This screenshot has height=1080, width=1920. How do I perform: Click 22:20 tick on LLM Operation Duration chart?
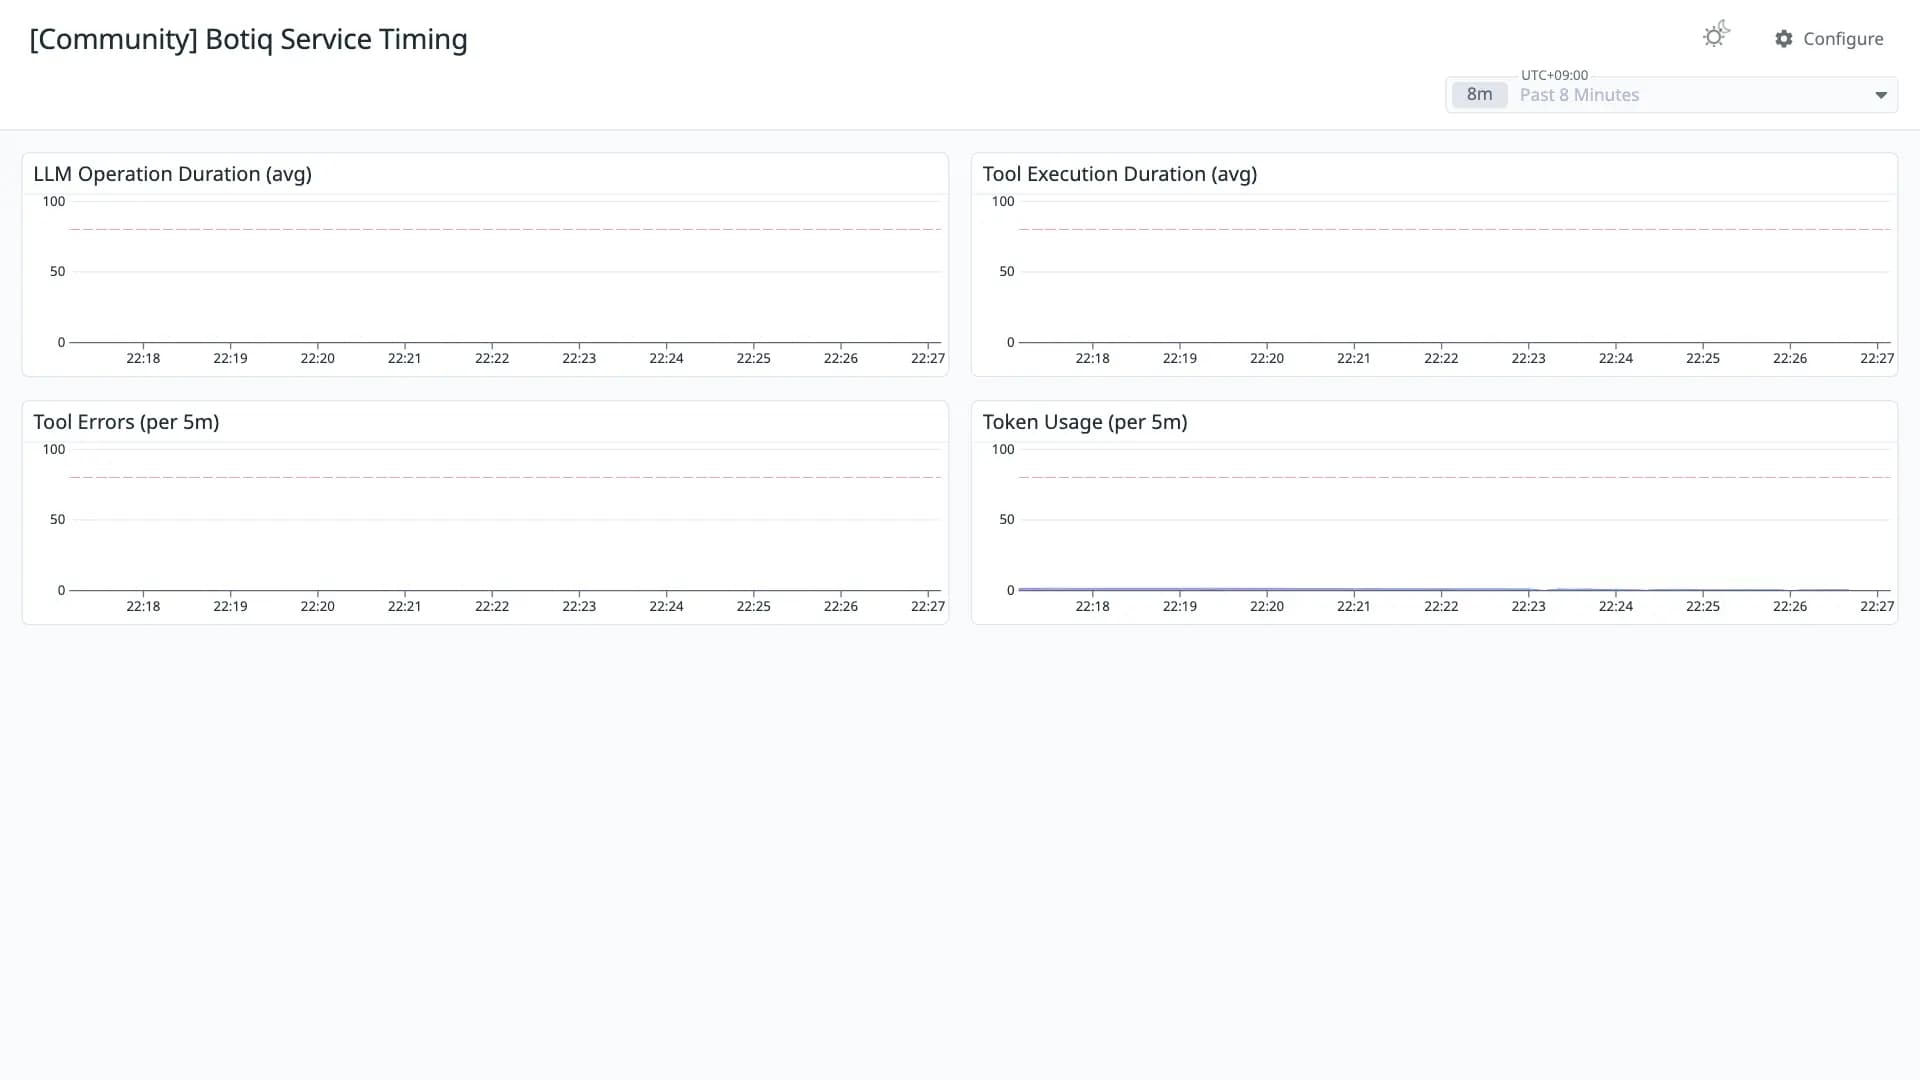click(317, 358)
